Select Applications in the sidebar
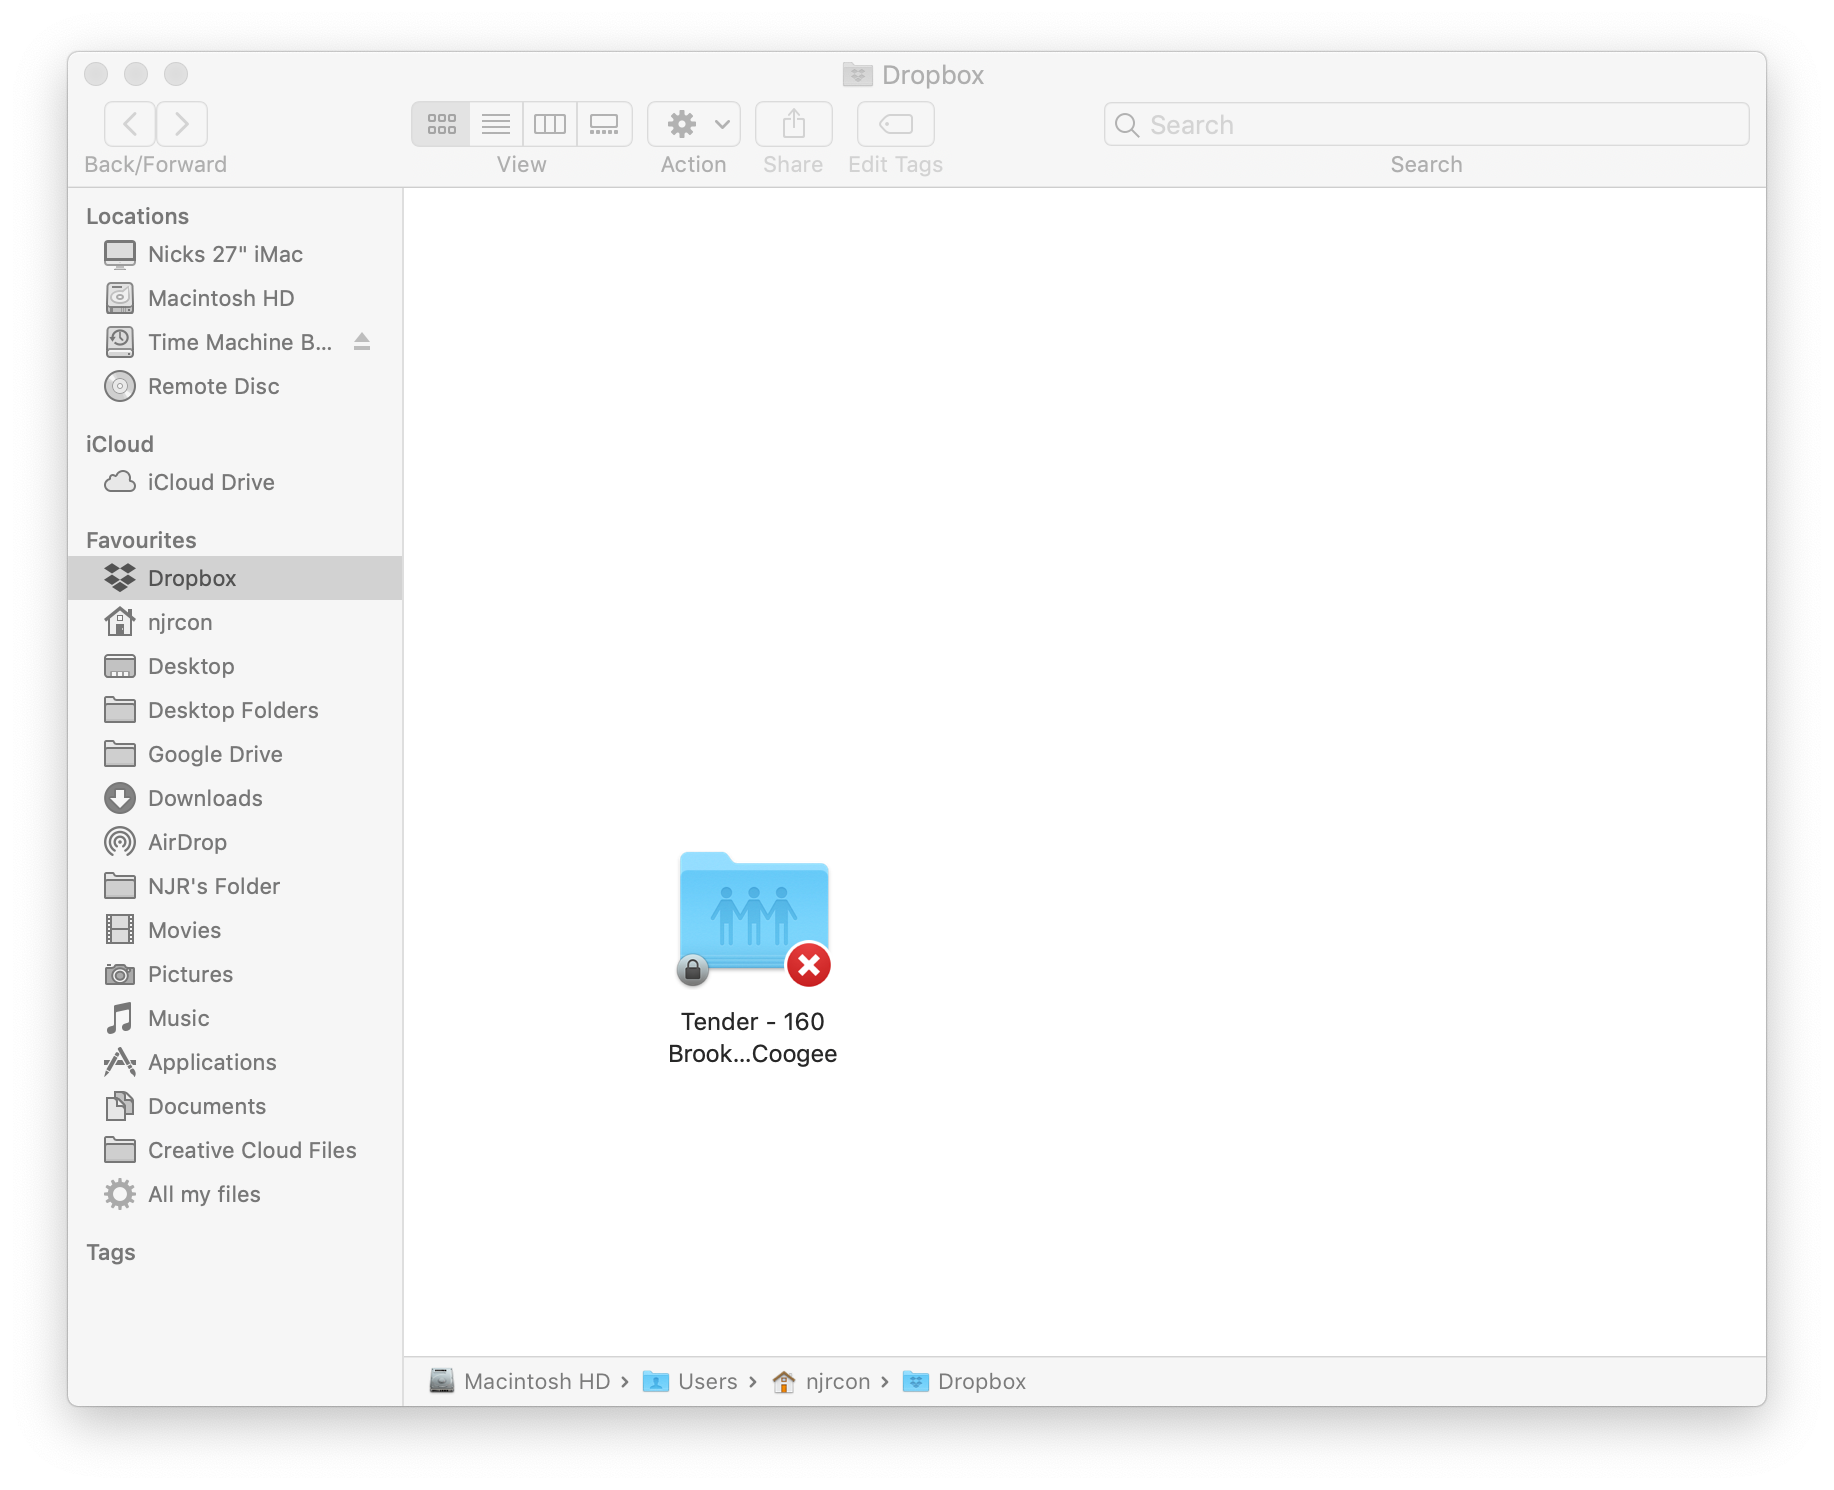 pyautogui.click(x=212, y=1062)
